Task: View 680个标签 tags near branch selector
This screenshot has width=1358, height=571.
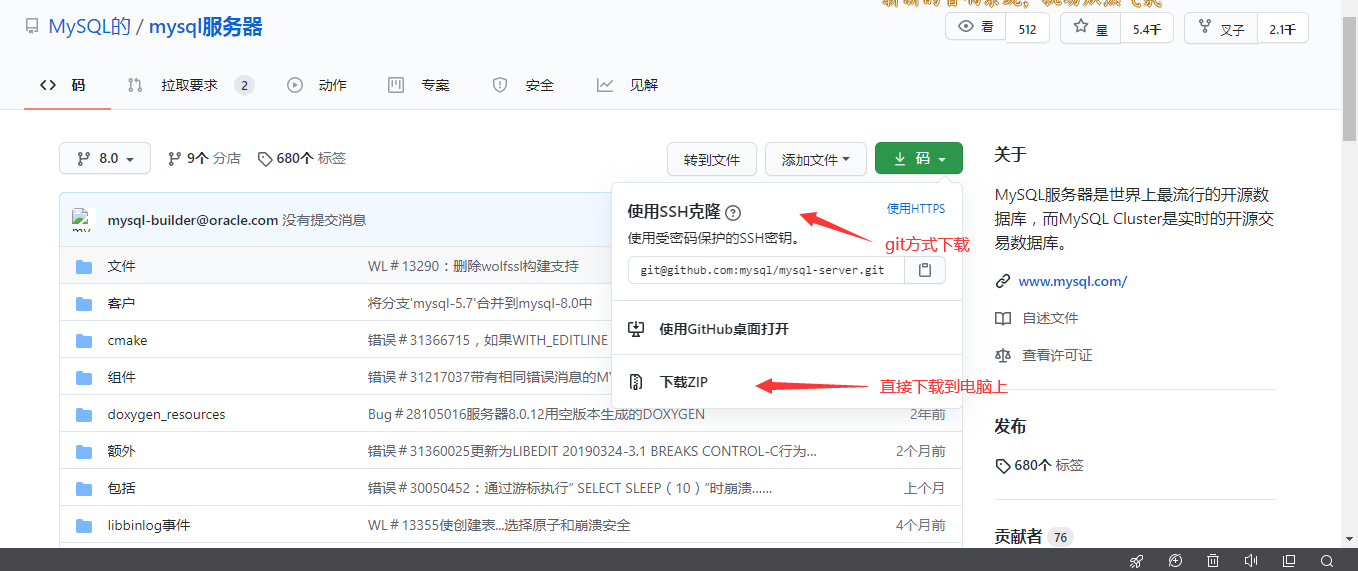Action: 302,158
